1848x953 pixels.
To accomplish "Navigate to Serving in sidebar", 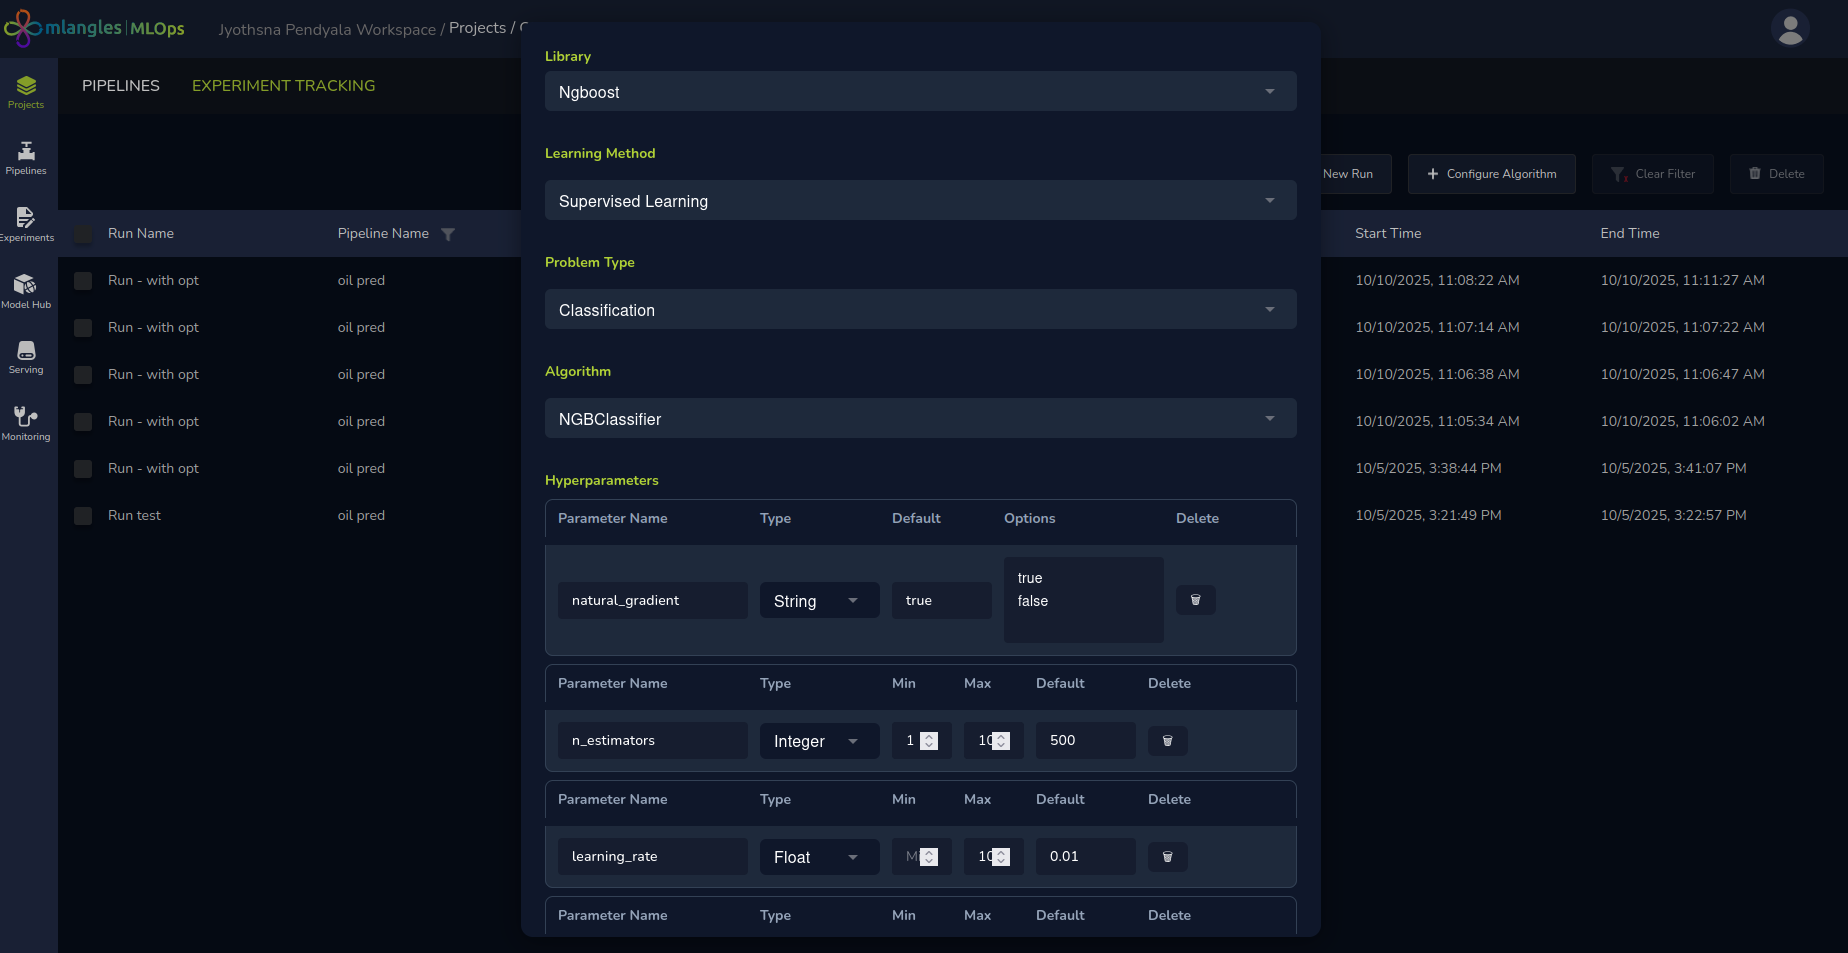I will pyautogui.click(x=26, y=357).
